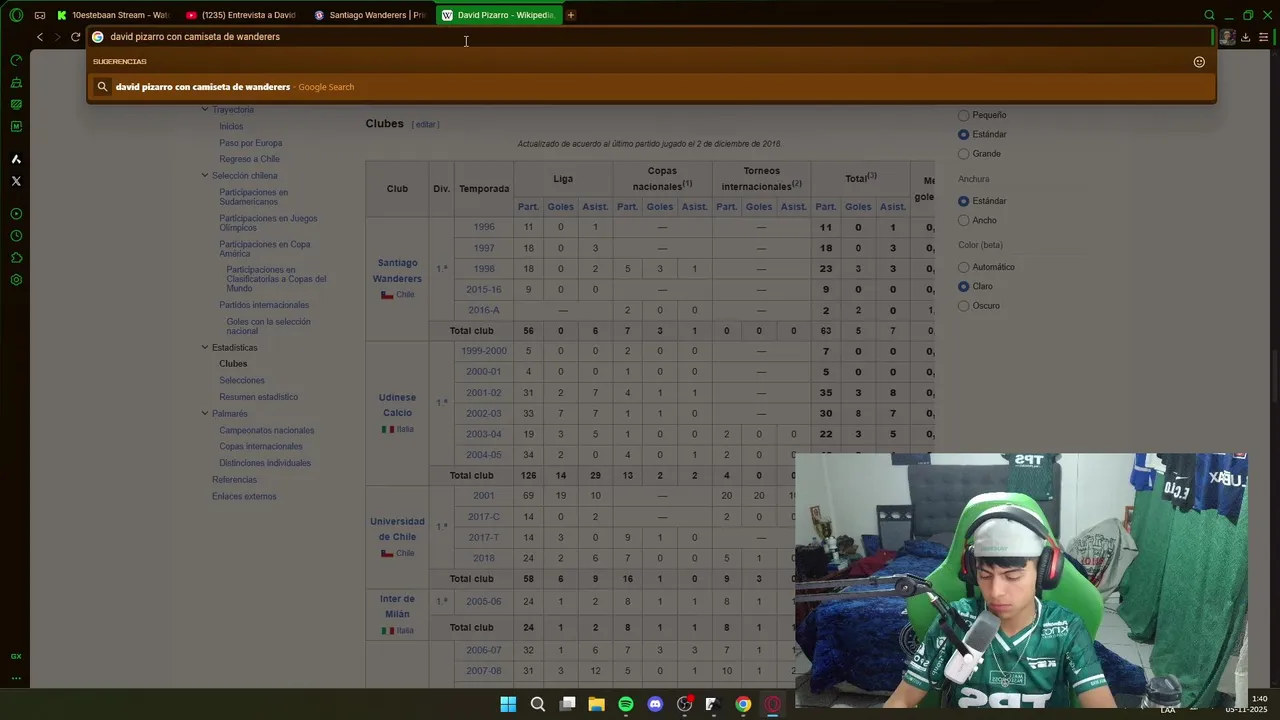1280x720 pixels.
Task: Switch to the 10estebaan Stream tab
Action: point(113,15)
